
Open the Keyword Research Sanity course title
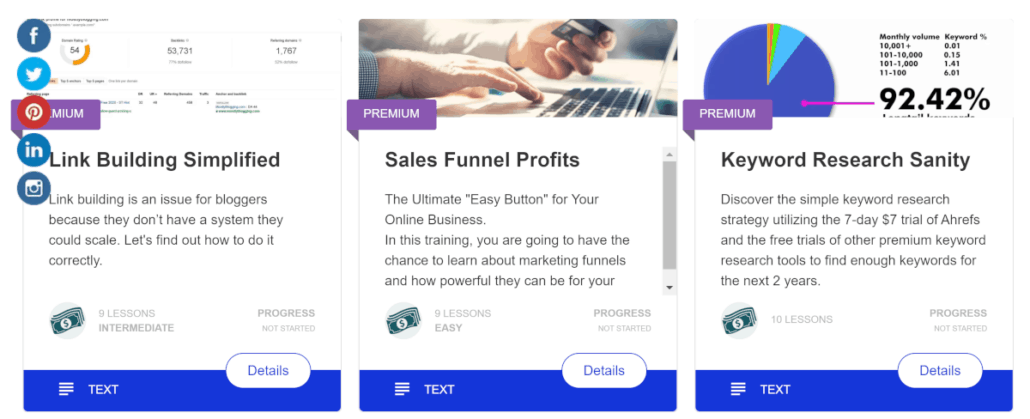[845, 159]
